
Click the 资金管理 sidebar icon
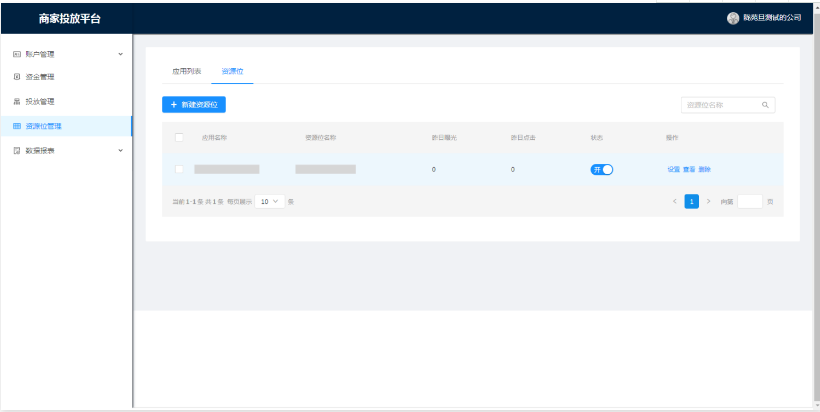pos(16,77)
